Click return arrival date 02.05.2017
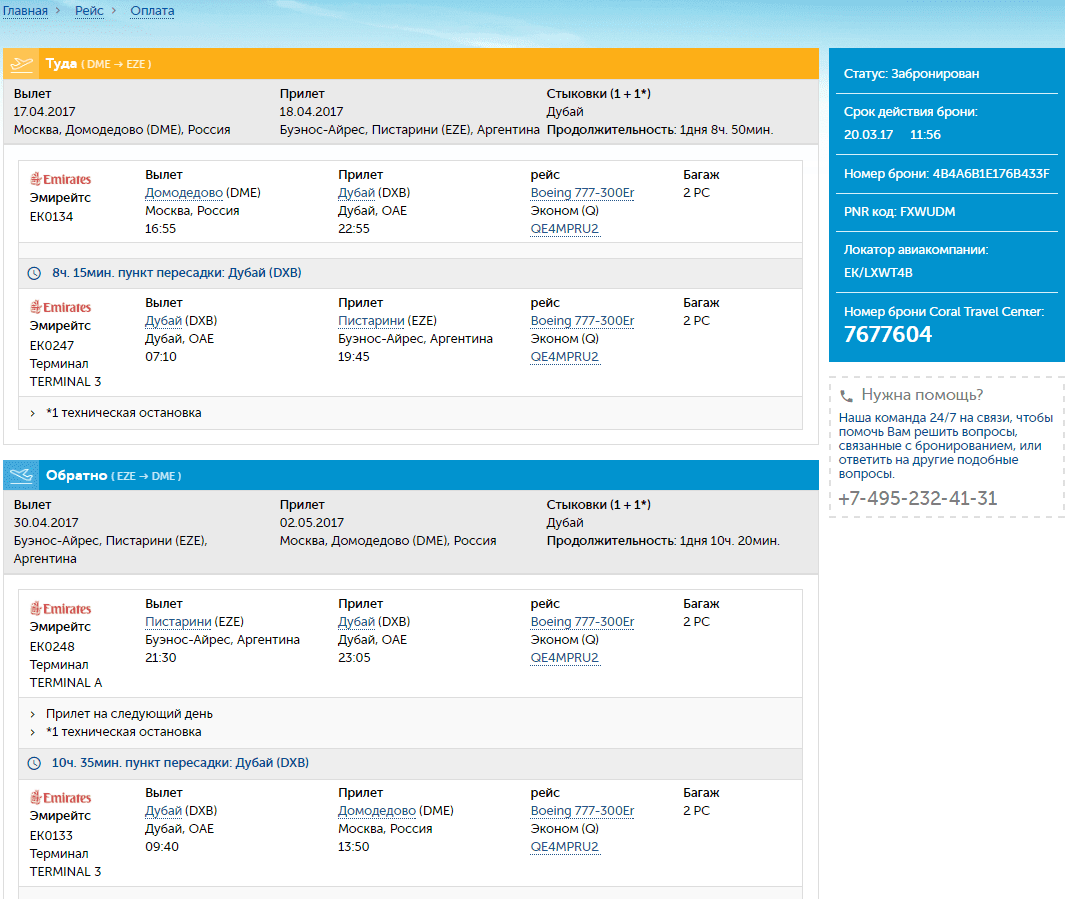Image resolution: width=1065 pixels, height=899 pixels. click(312, 522)
